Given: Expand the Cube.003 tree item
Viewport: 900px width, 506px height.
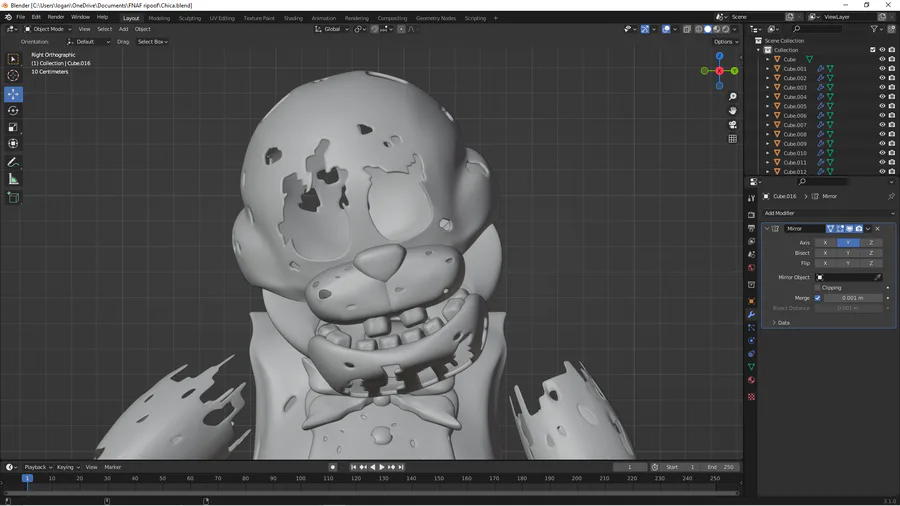Looking at the screenshot, I should tap(768, 88).
